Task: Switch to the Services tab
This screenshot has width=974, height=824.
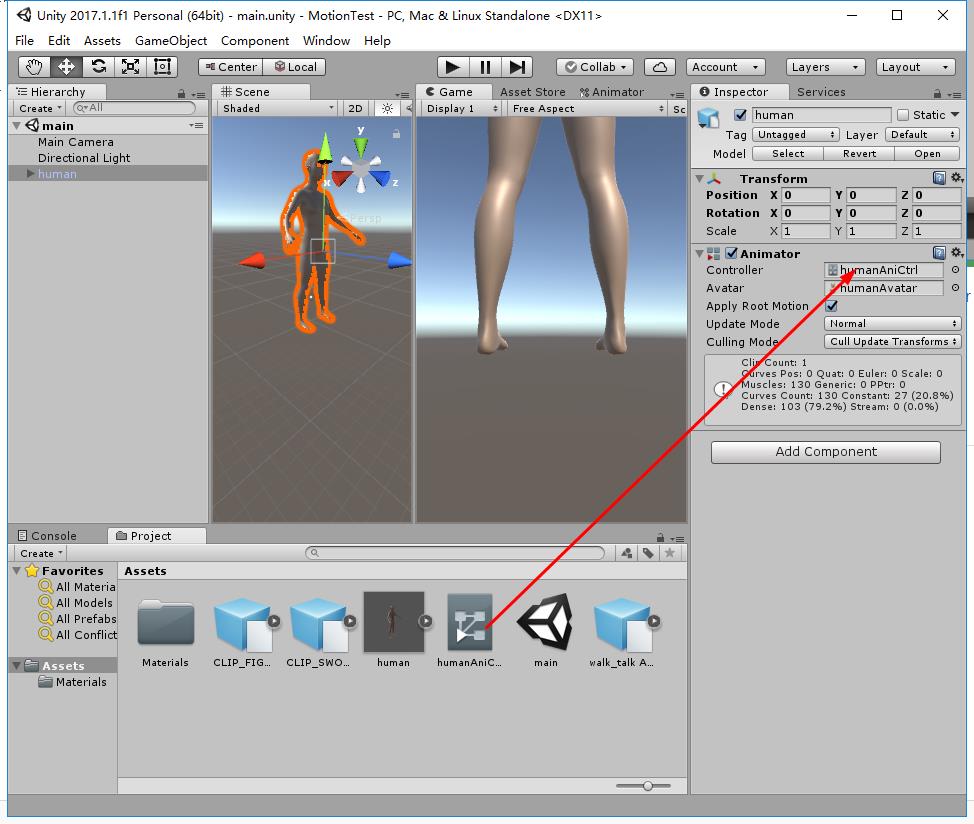Action: (821, 92)
